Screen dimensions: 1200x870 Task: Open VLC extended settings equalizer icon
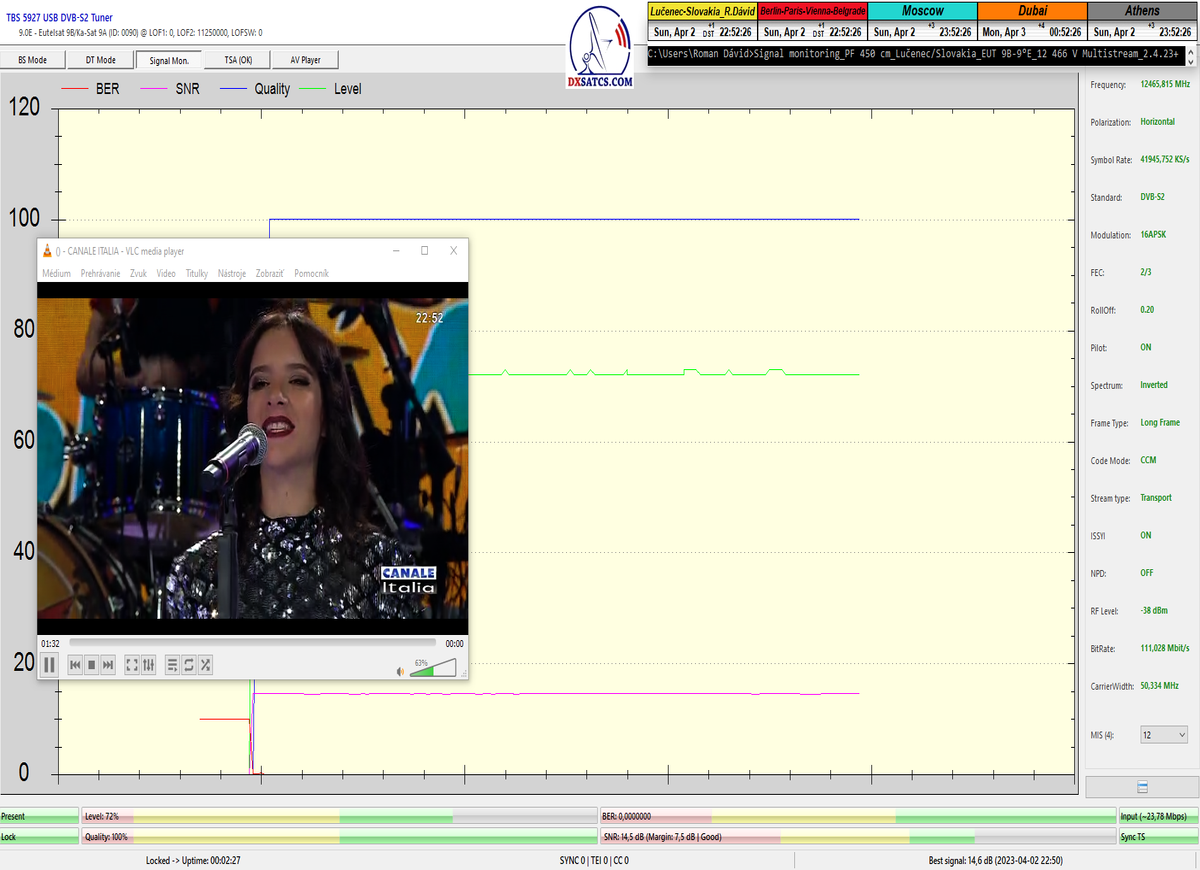(x=148, y=664)
